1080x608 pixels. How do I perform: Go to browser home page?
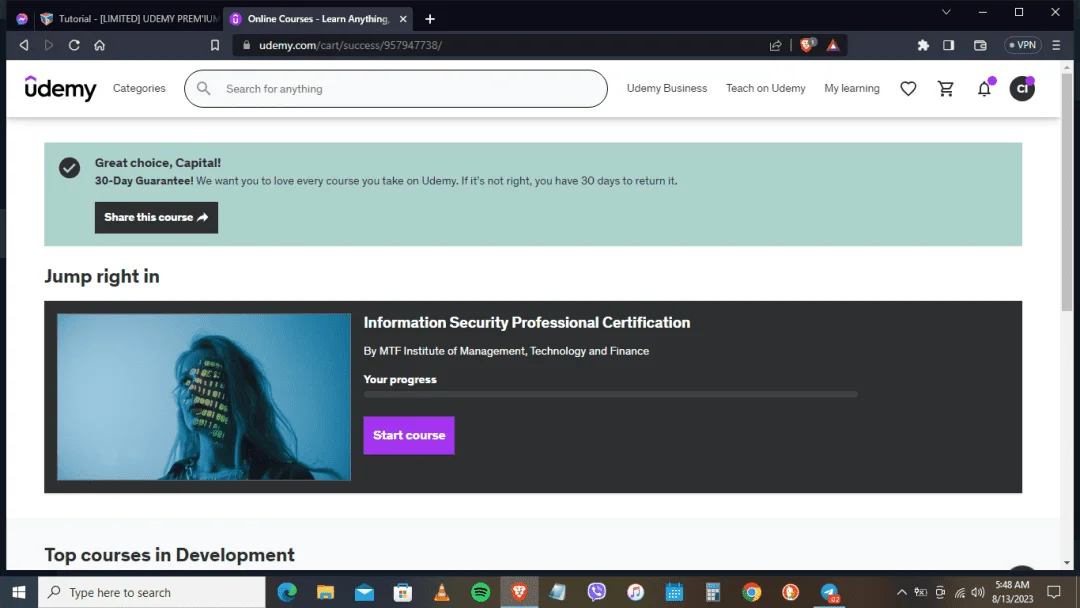pos(99,45)
